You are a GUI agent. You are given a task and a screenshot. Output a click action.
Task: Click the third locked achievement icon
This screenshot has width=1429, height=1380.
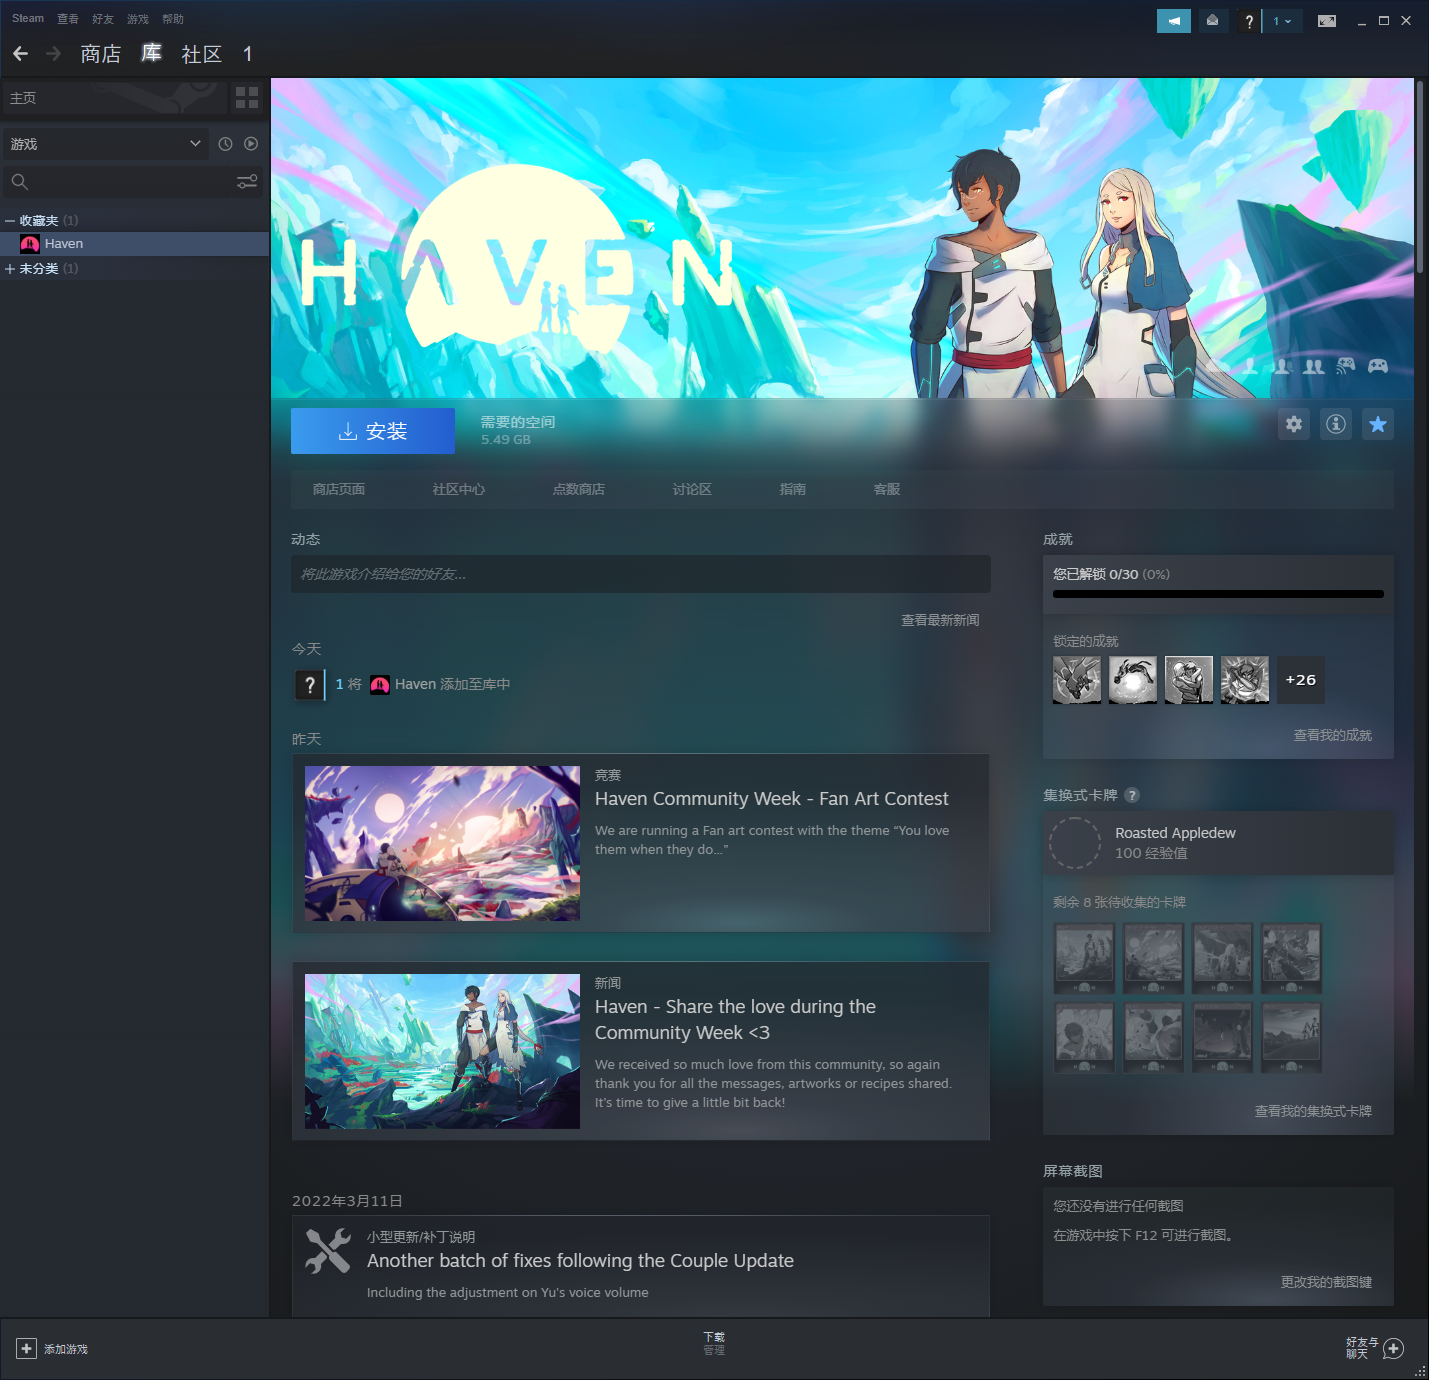[1189, 680]
